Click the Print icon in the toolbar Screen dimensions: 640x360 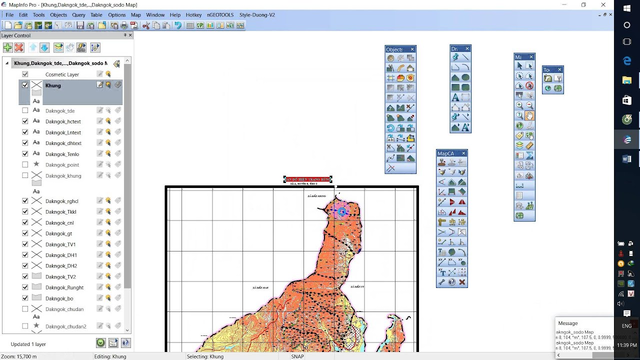[x=124, y=25]
